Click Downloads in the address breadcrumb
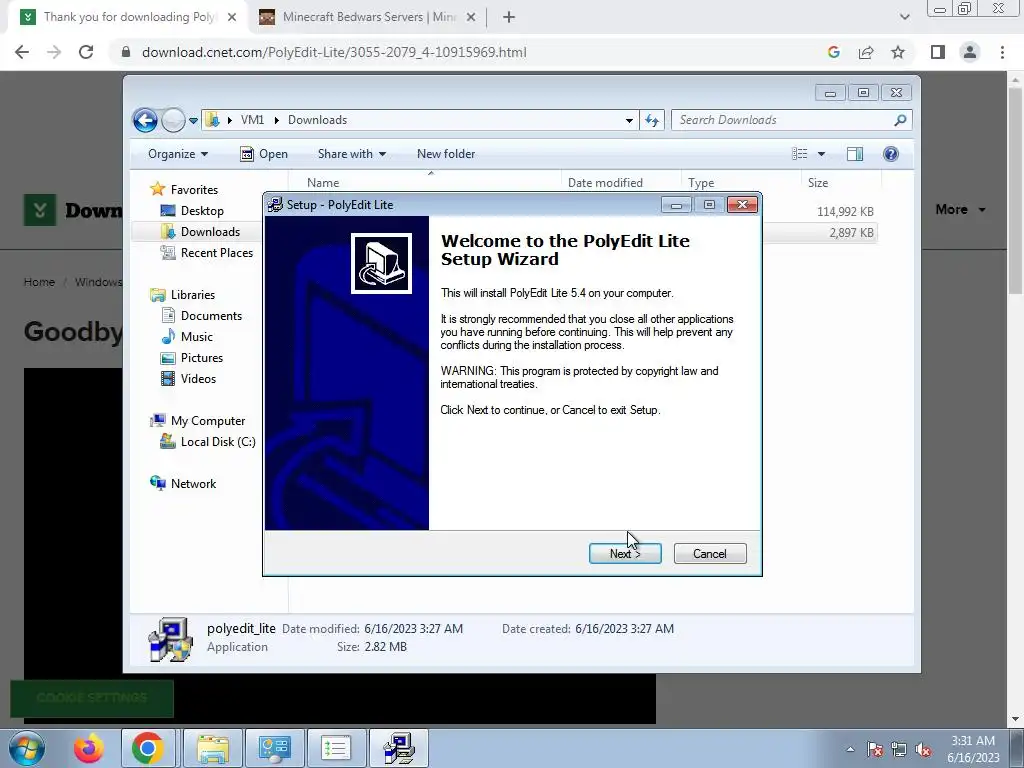The height and width of the screenshot is (768, 1024). pos(317,120)
